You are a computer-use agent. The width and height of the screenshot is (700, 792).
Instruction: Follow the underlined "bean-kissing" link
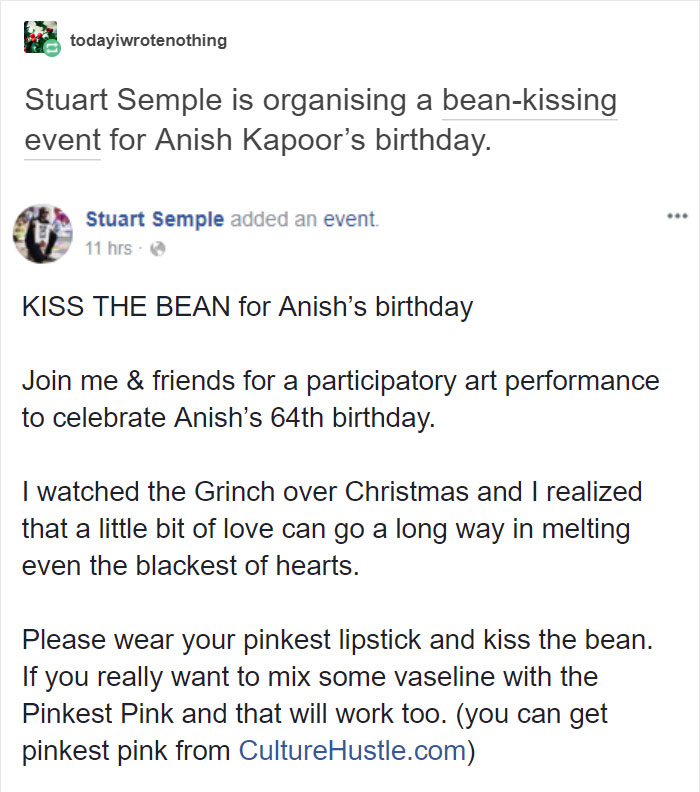(529, 101)
